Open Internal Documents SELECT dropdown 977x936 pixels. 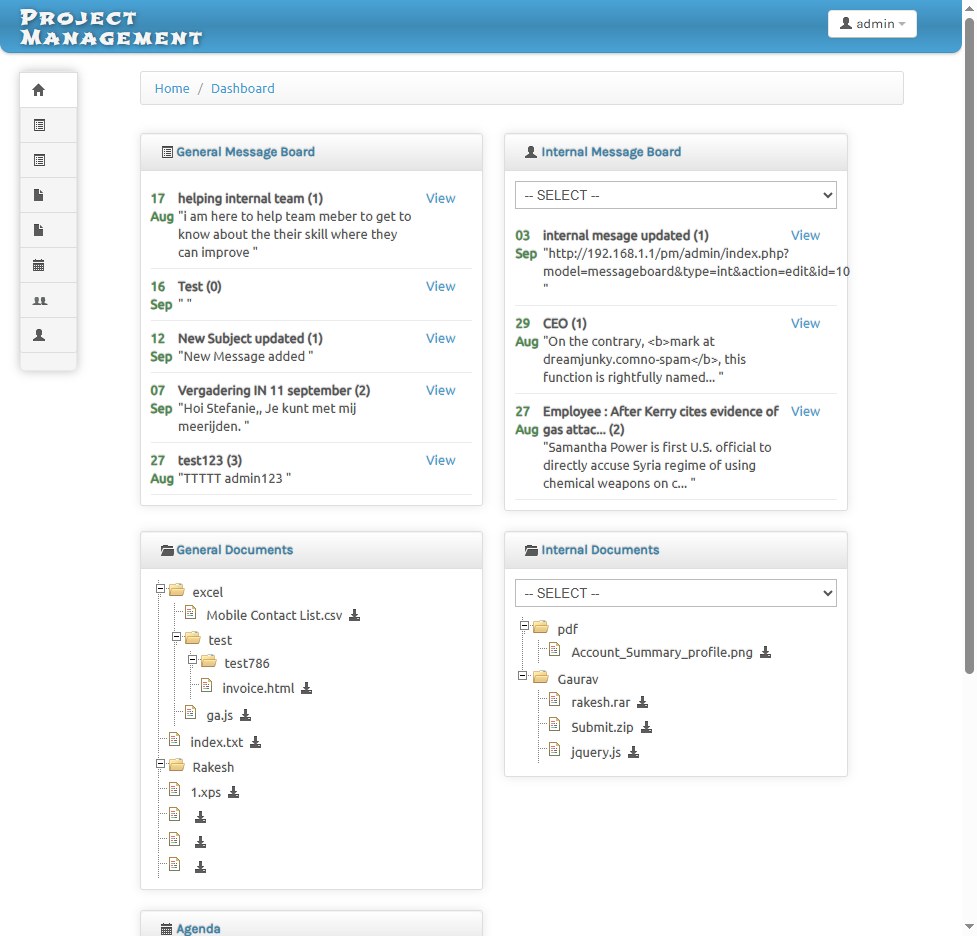[x=675, y=593]
